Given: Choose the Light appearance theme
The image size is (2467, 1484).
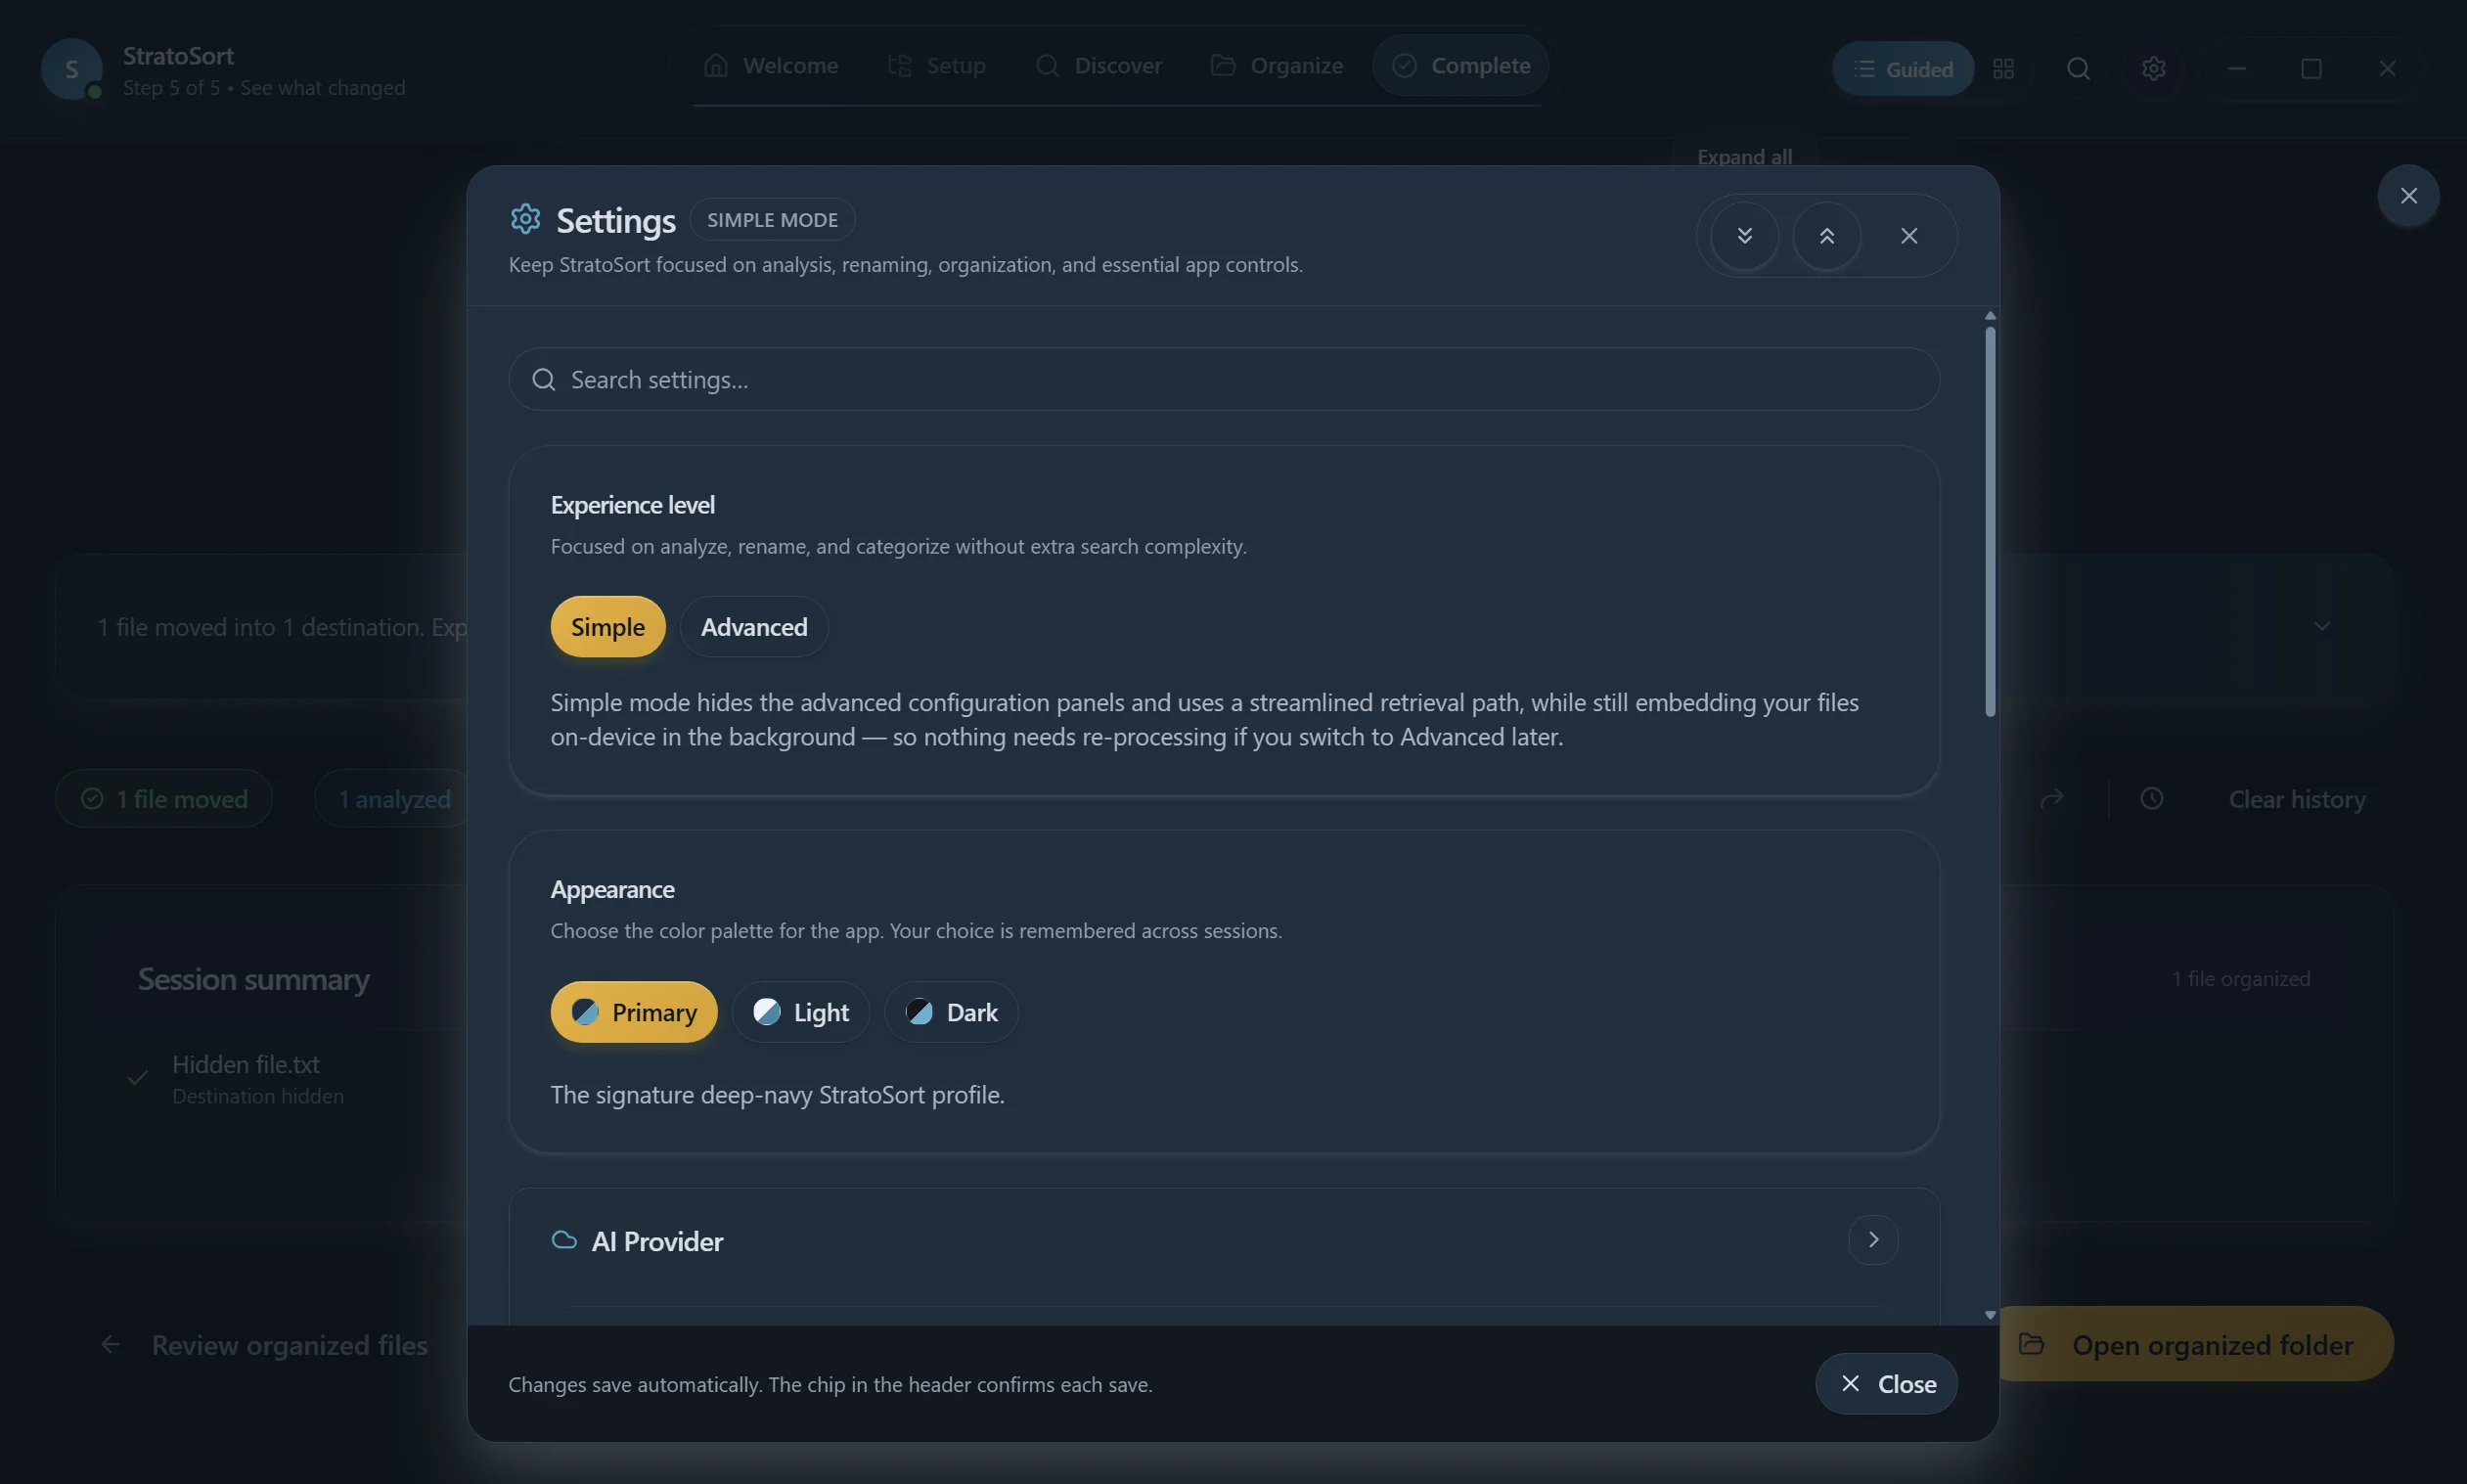Looking at the screenshot, I should (x=800, y=1012).
